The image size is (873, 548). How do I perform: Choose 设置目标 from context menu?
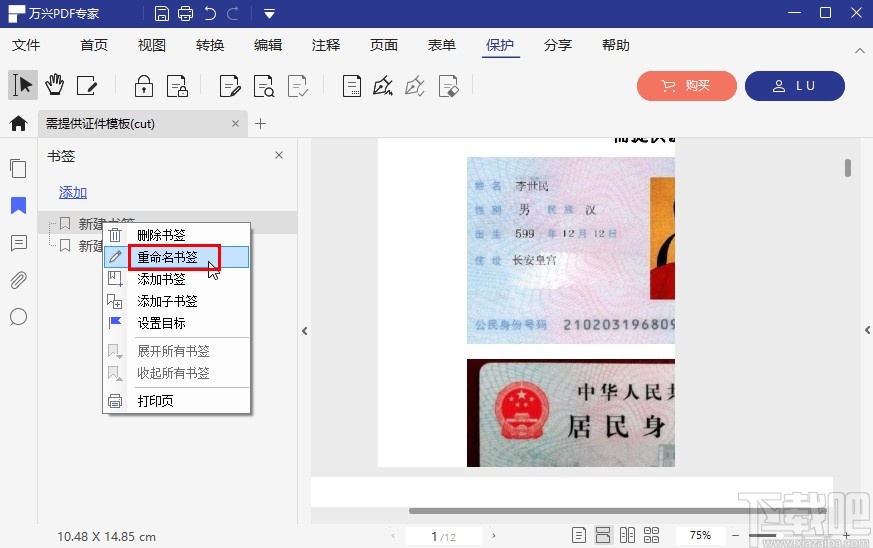click(x=176, y=323)
